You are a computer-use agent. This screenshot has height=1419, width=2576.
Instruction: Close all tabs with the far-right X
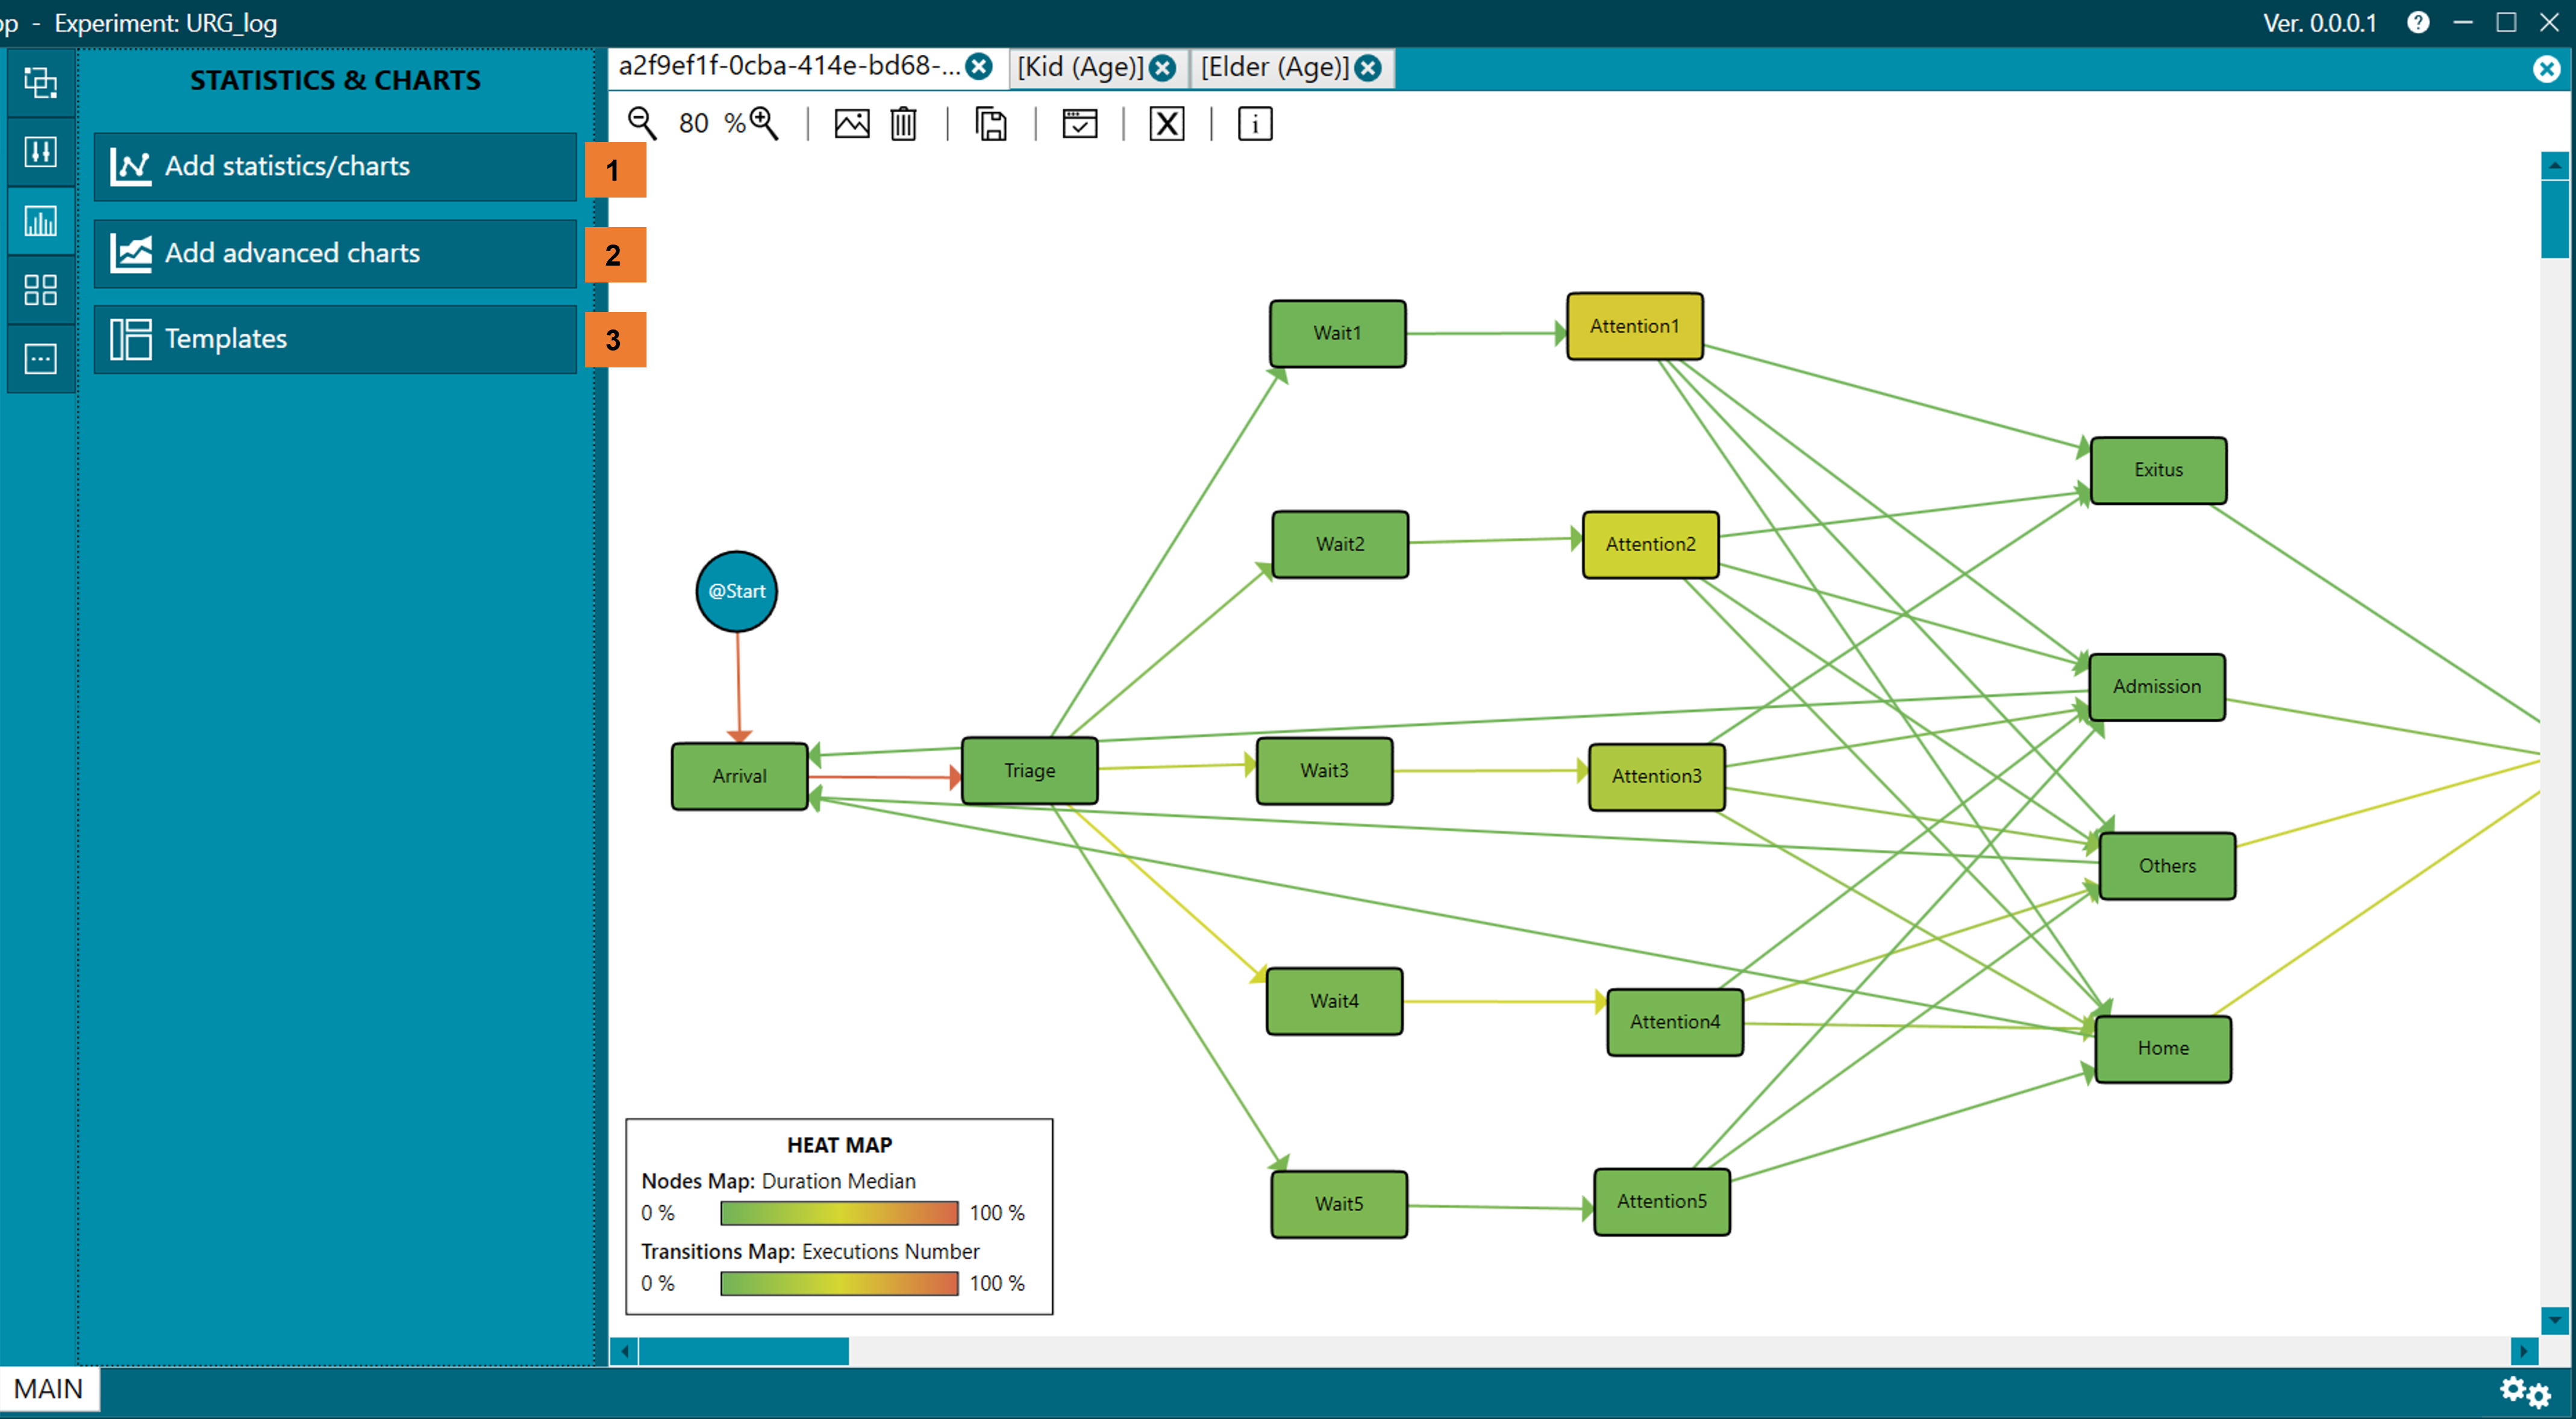coord(2547,69)
